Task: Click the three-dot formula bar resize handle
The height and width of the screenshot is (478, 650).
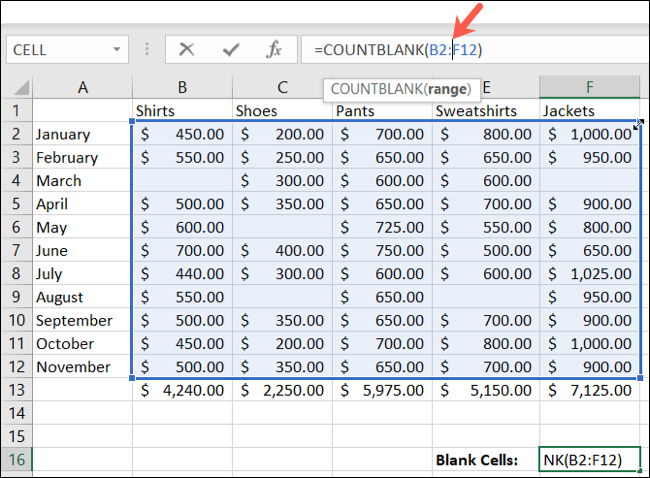Action: coord(147,49)
